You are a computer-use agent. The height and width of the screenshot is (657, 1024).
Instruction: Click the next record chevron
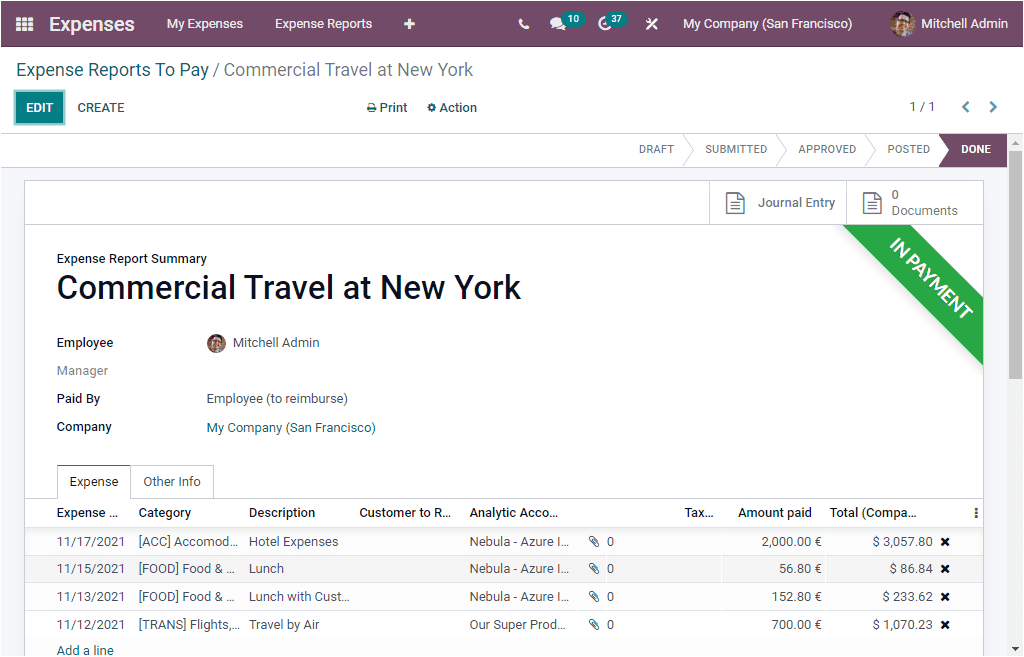click(993, 106)
